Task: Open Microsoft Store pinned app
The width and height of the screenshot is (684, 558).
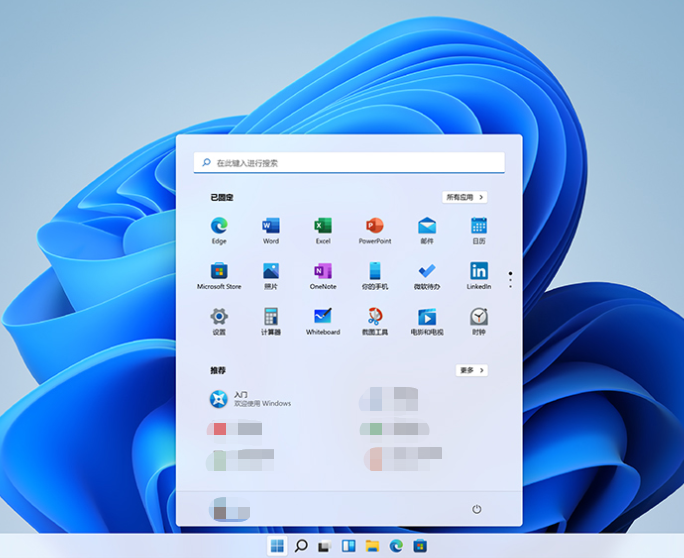Action: [219, 276]
